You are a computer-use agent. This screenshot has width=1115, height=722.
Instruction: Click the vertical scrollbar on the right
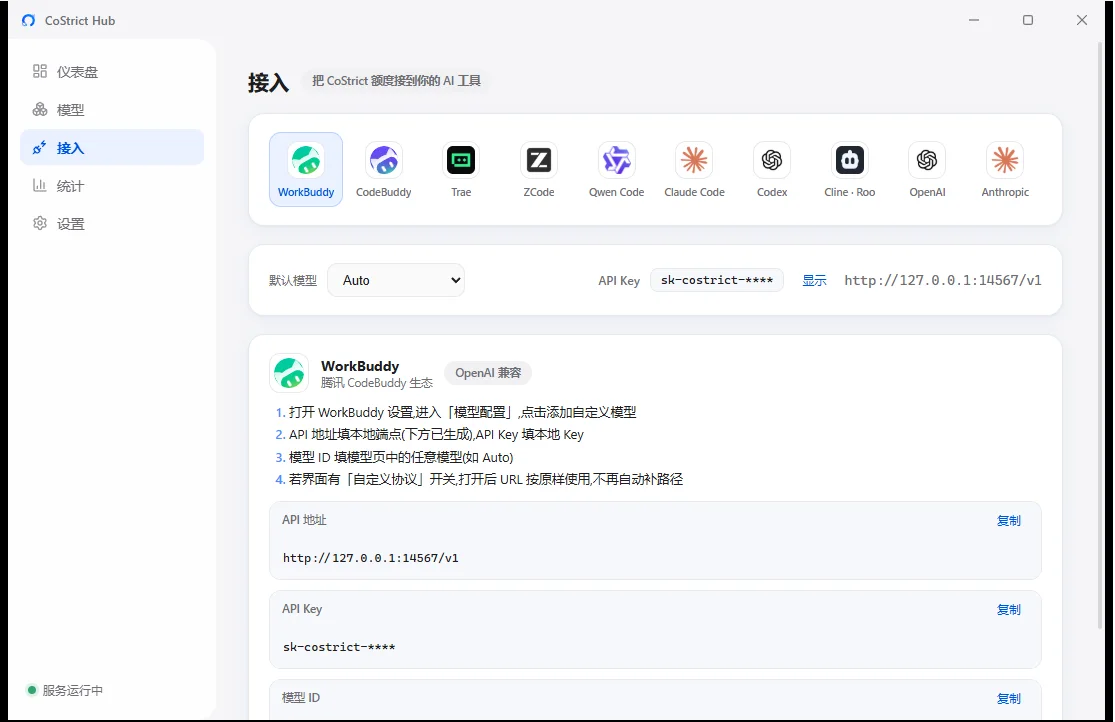1101,334
